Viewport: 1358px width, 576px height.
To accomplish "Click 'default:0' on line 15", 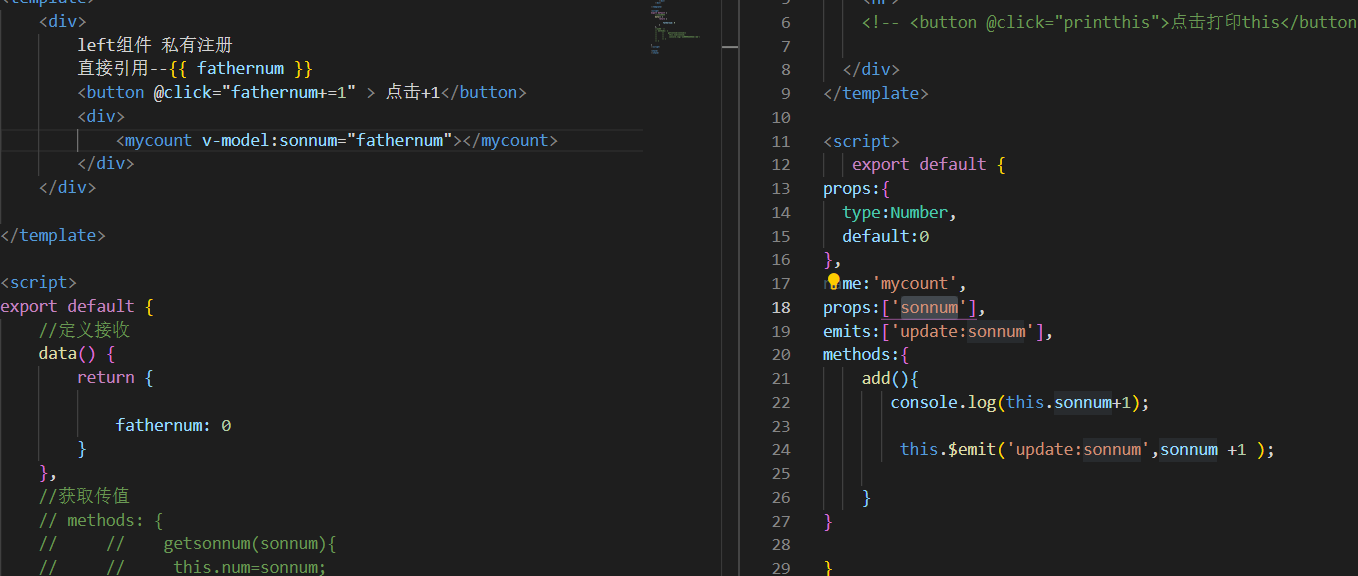I will pos(886,236).
